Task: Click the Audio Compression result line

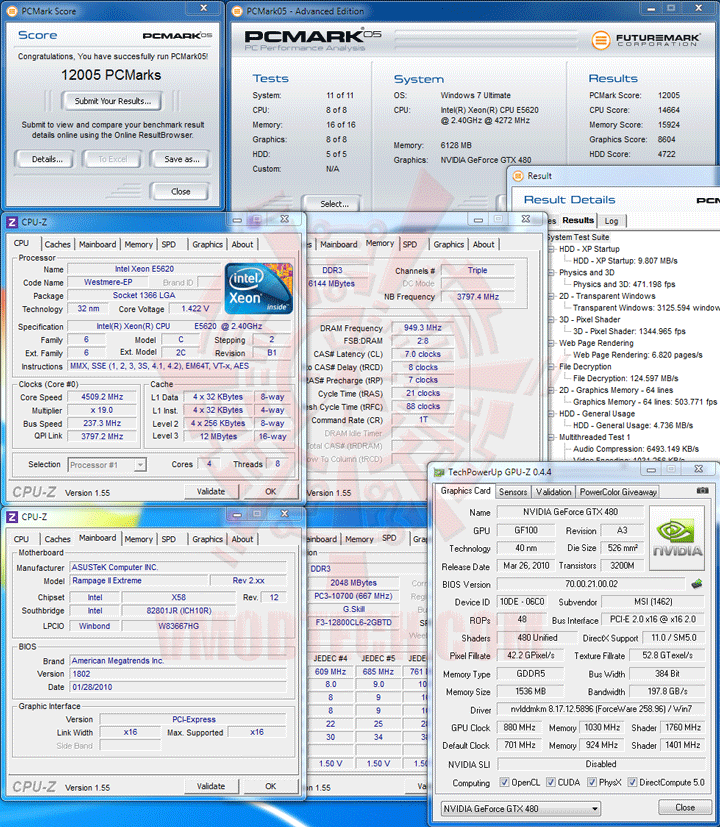Action: pos(636,449)
